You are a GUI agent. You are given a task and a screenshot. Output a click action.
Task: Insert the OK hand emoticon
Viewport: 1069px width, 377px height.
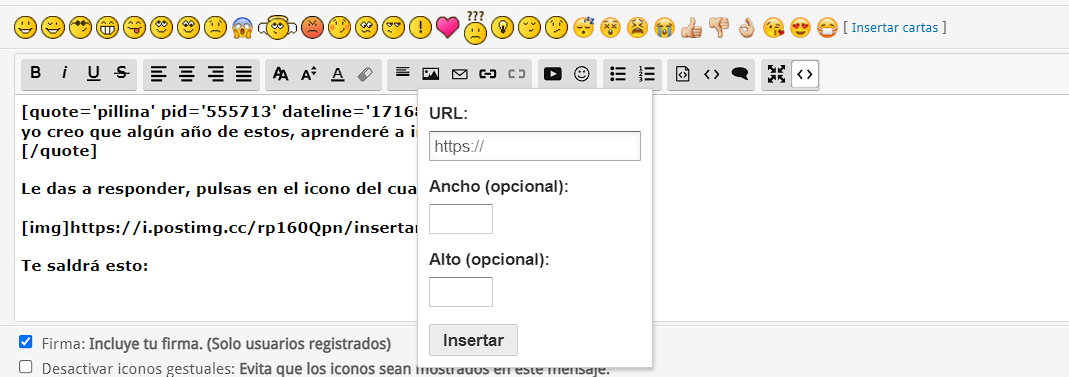pyautogui.click(x=747, y=28)
